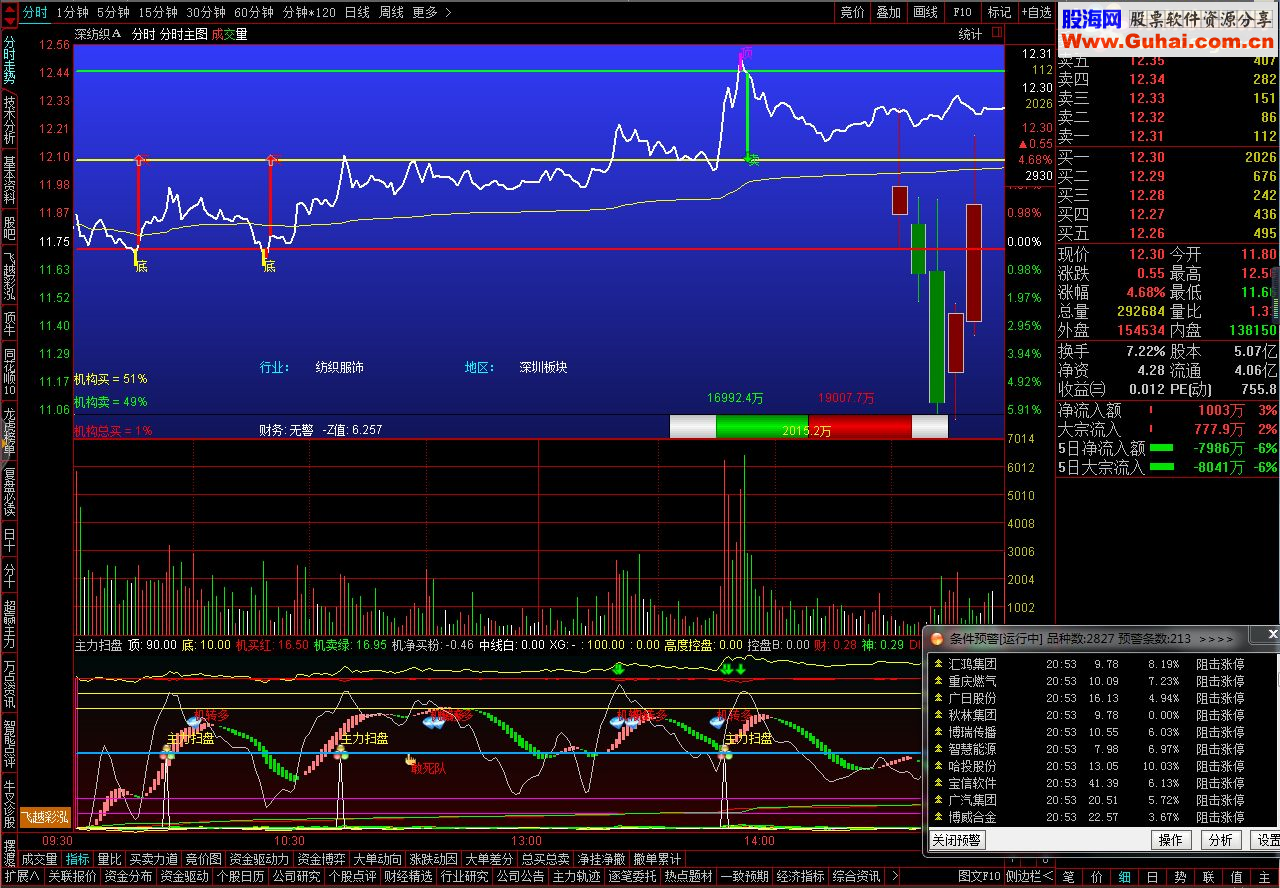Select the 日线 daily chart tab
This screenshot has height=888, width=1280.
[356, 12]
